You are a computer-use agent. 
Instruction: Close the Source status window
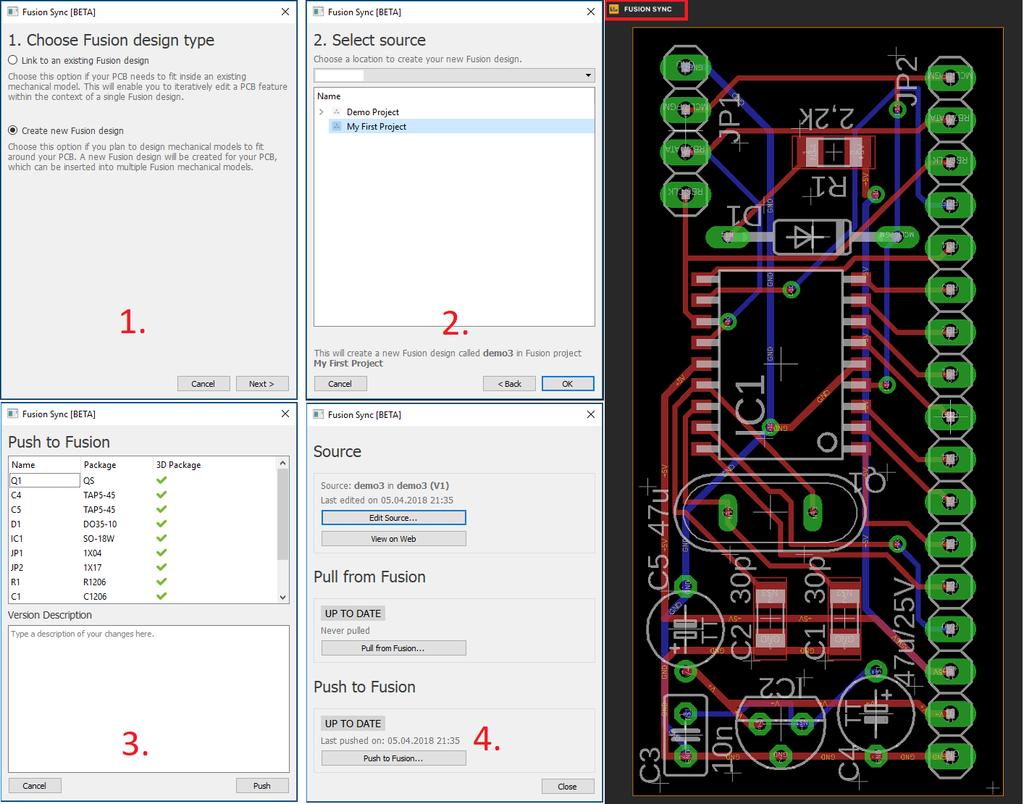tap(591, 414)
